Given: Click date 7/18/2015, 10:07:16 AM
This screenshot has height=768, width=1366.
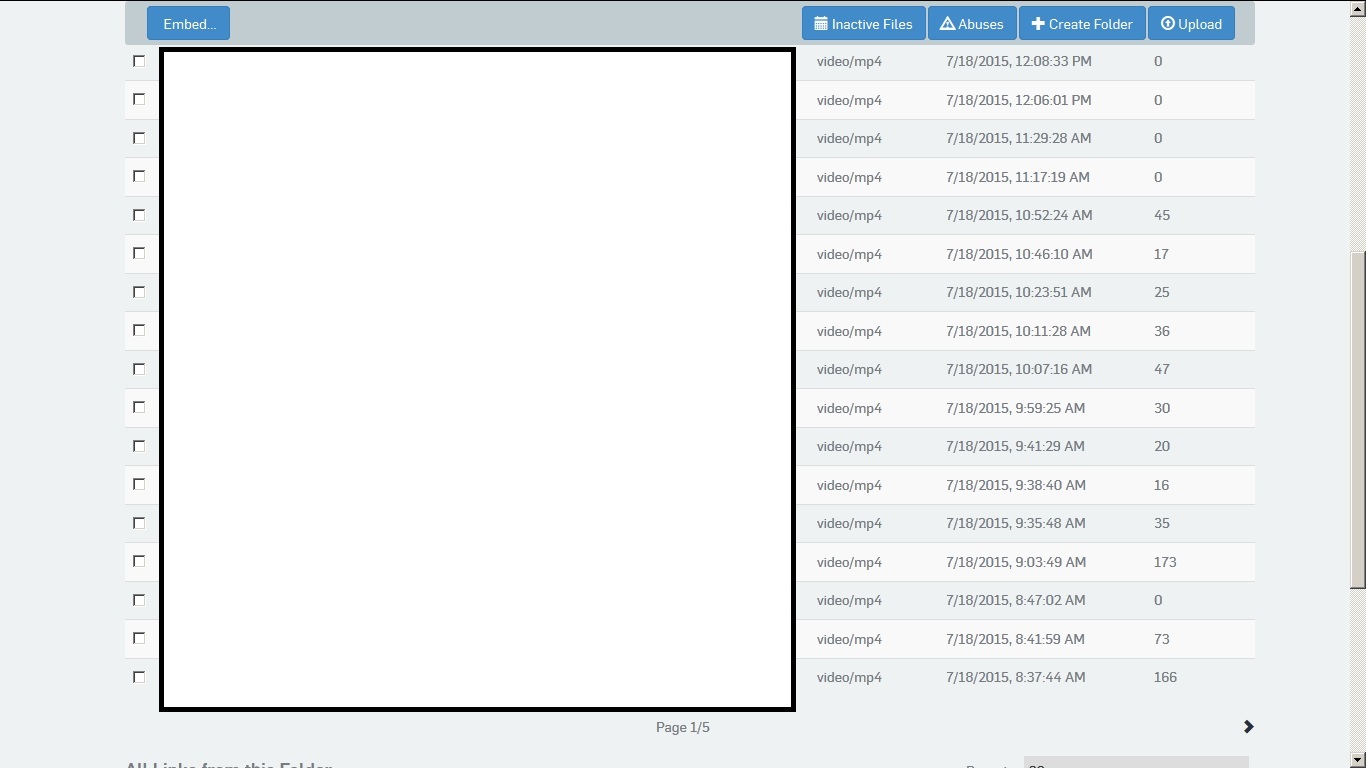Looking at the screenshot, I should coord(1019,369).
